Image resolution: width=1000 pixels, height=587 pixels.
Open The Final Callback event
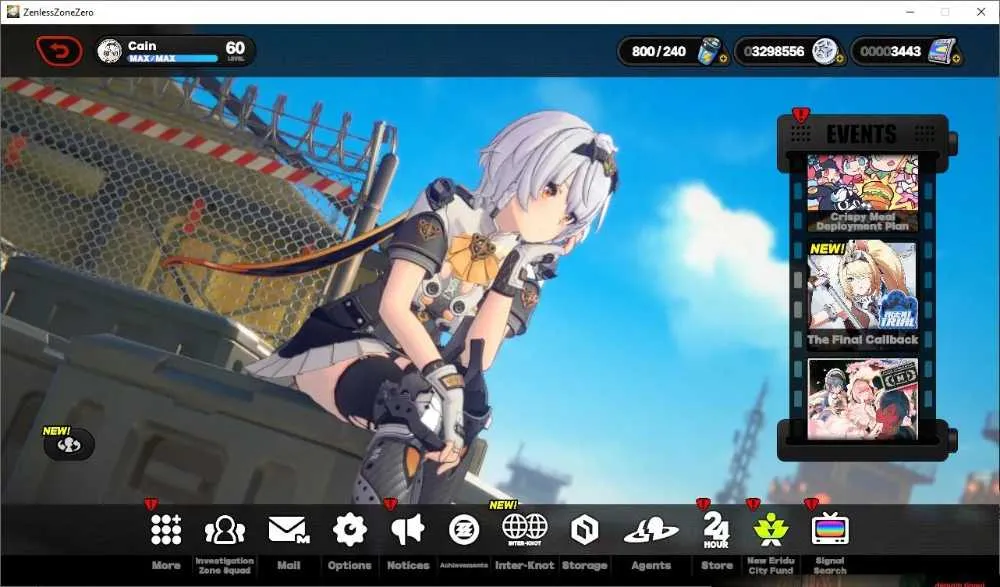coord(862,295)
